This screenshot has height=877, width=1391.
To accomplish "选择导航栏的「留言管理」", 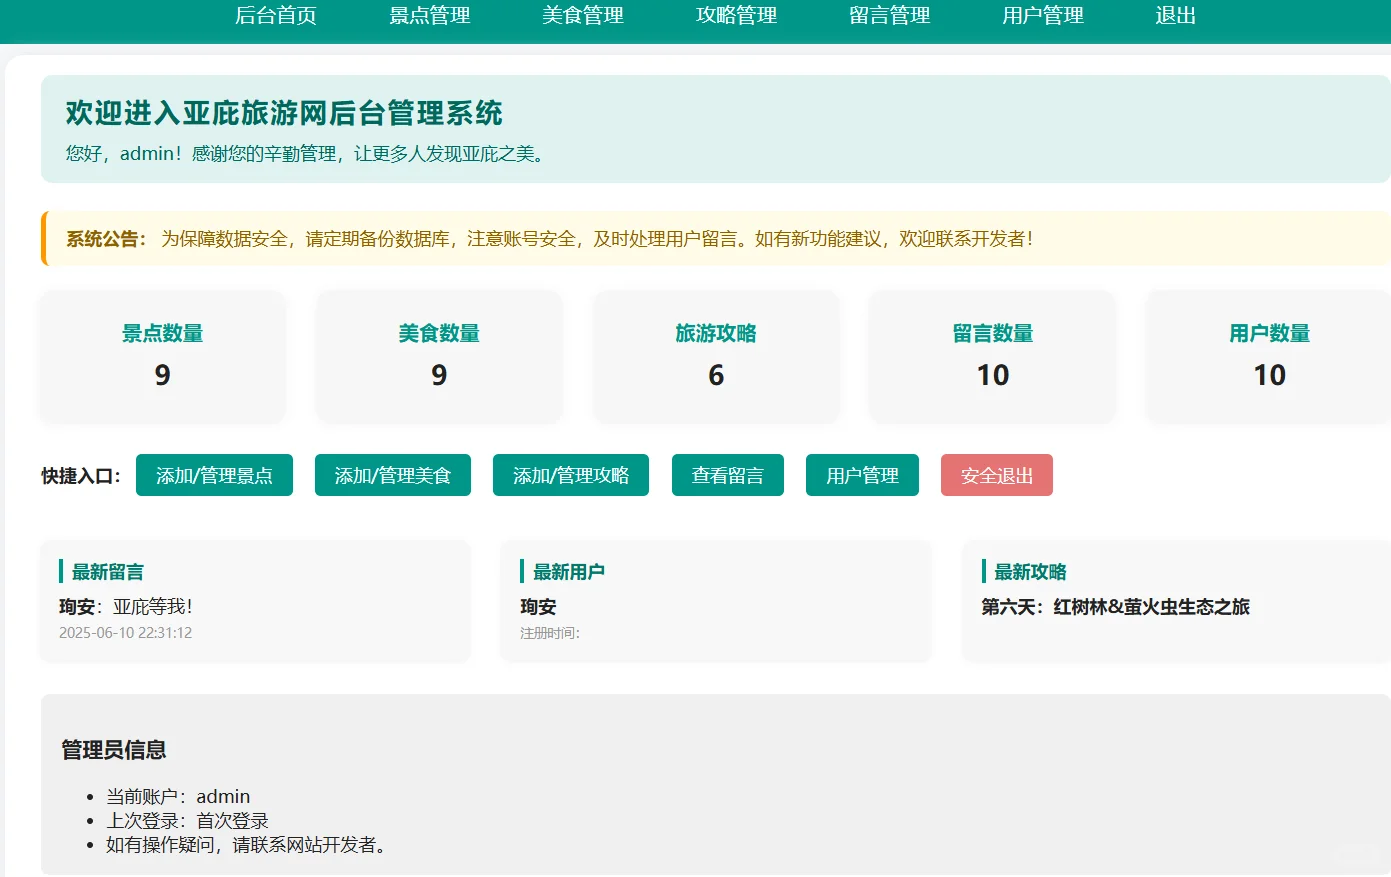I will click(x=889, y=16).
